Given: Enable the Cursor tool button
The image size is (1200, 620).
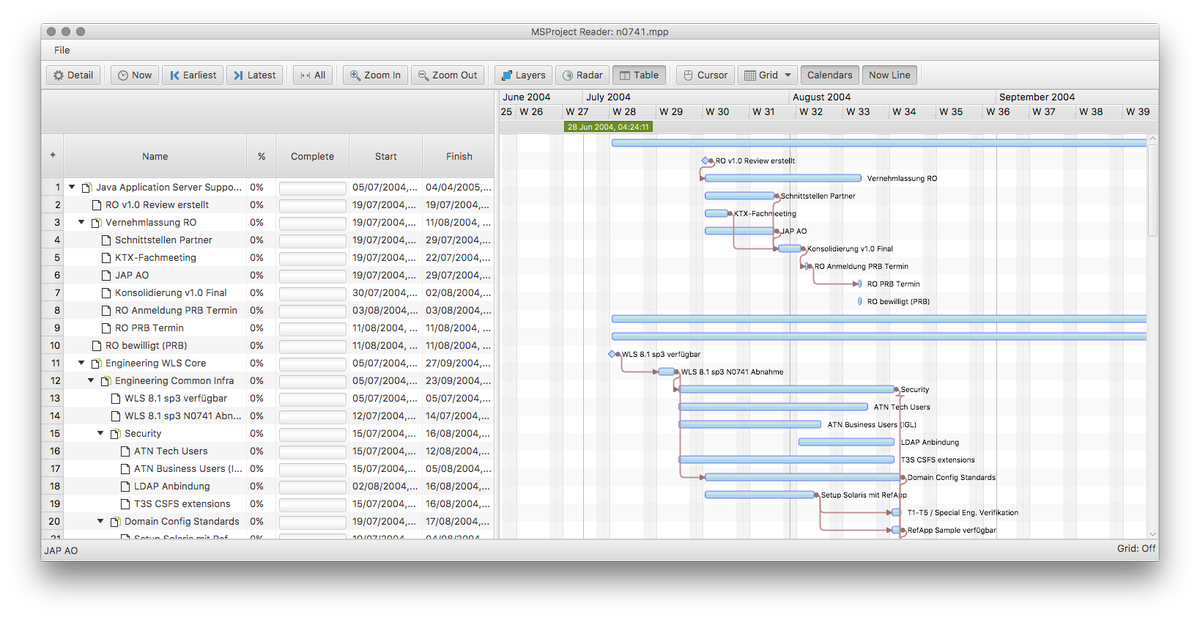Looking at the screenshot, I should (703, 75).
